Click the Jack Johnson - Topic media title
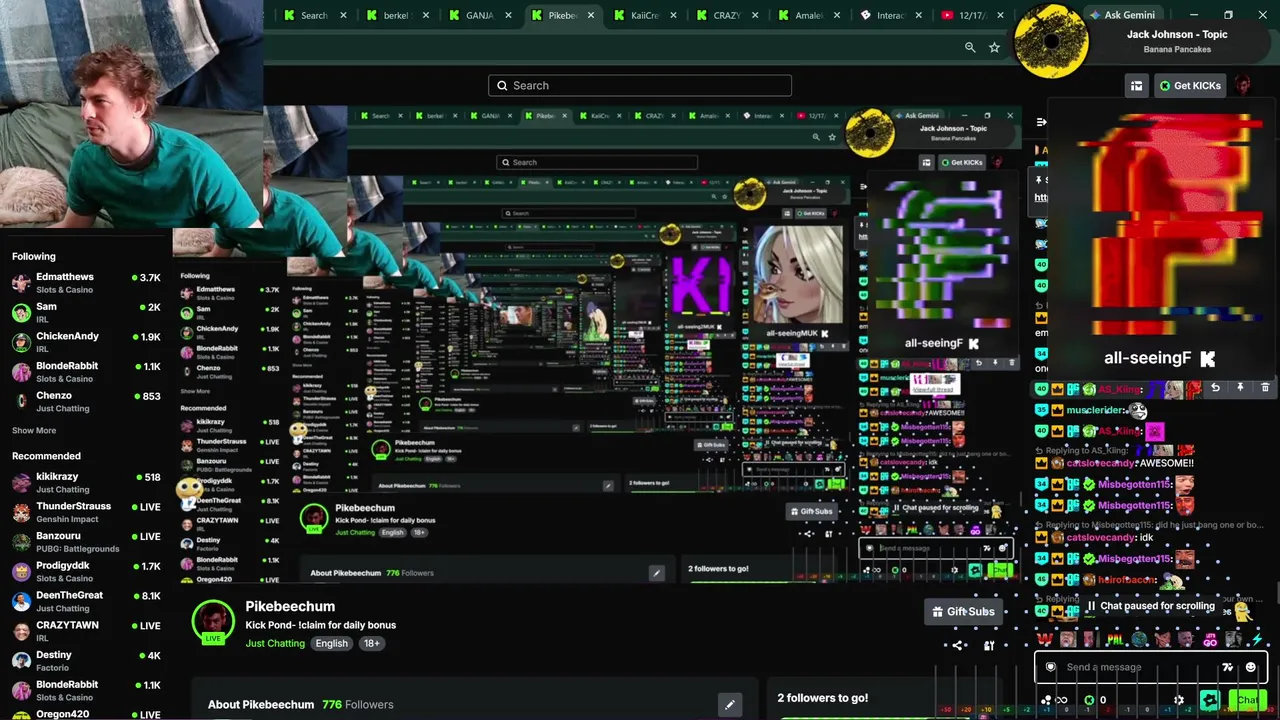 1177,34
